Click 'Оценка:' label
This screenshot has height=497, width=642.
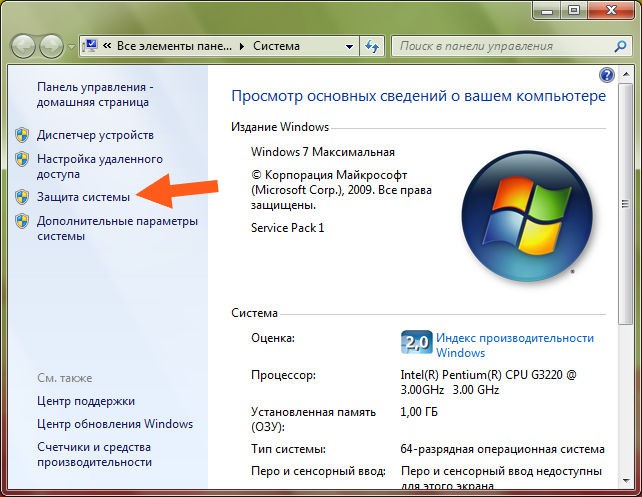point(273,338)
